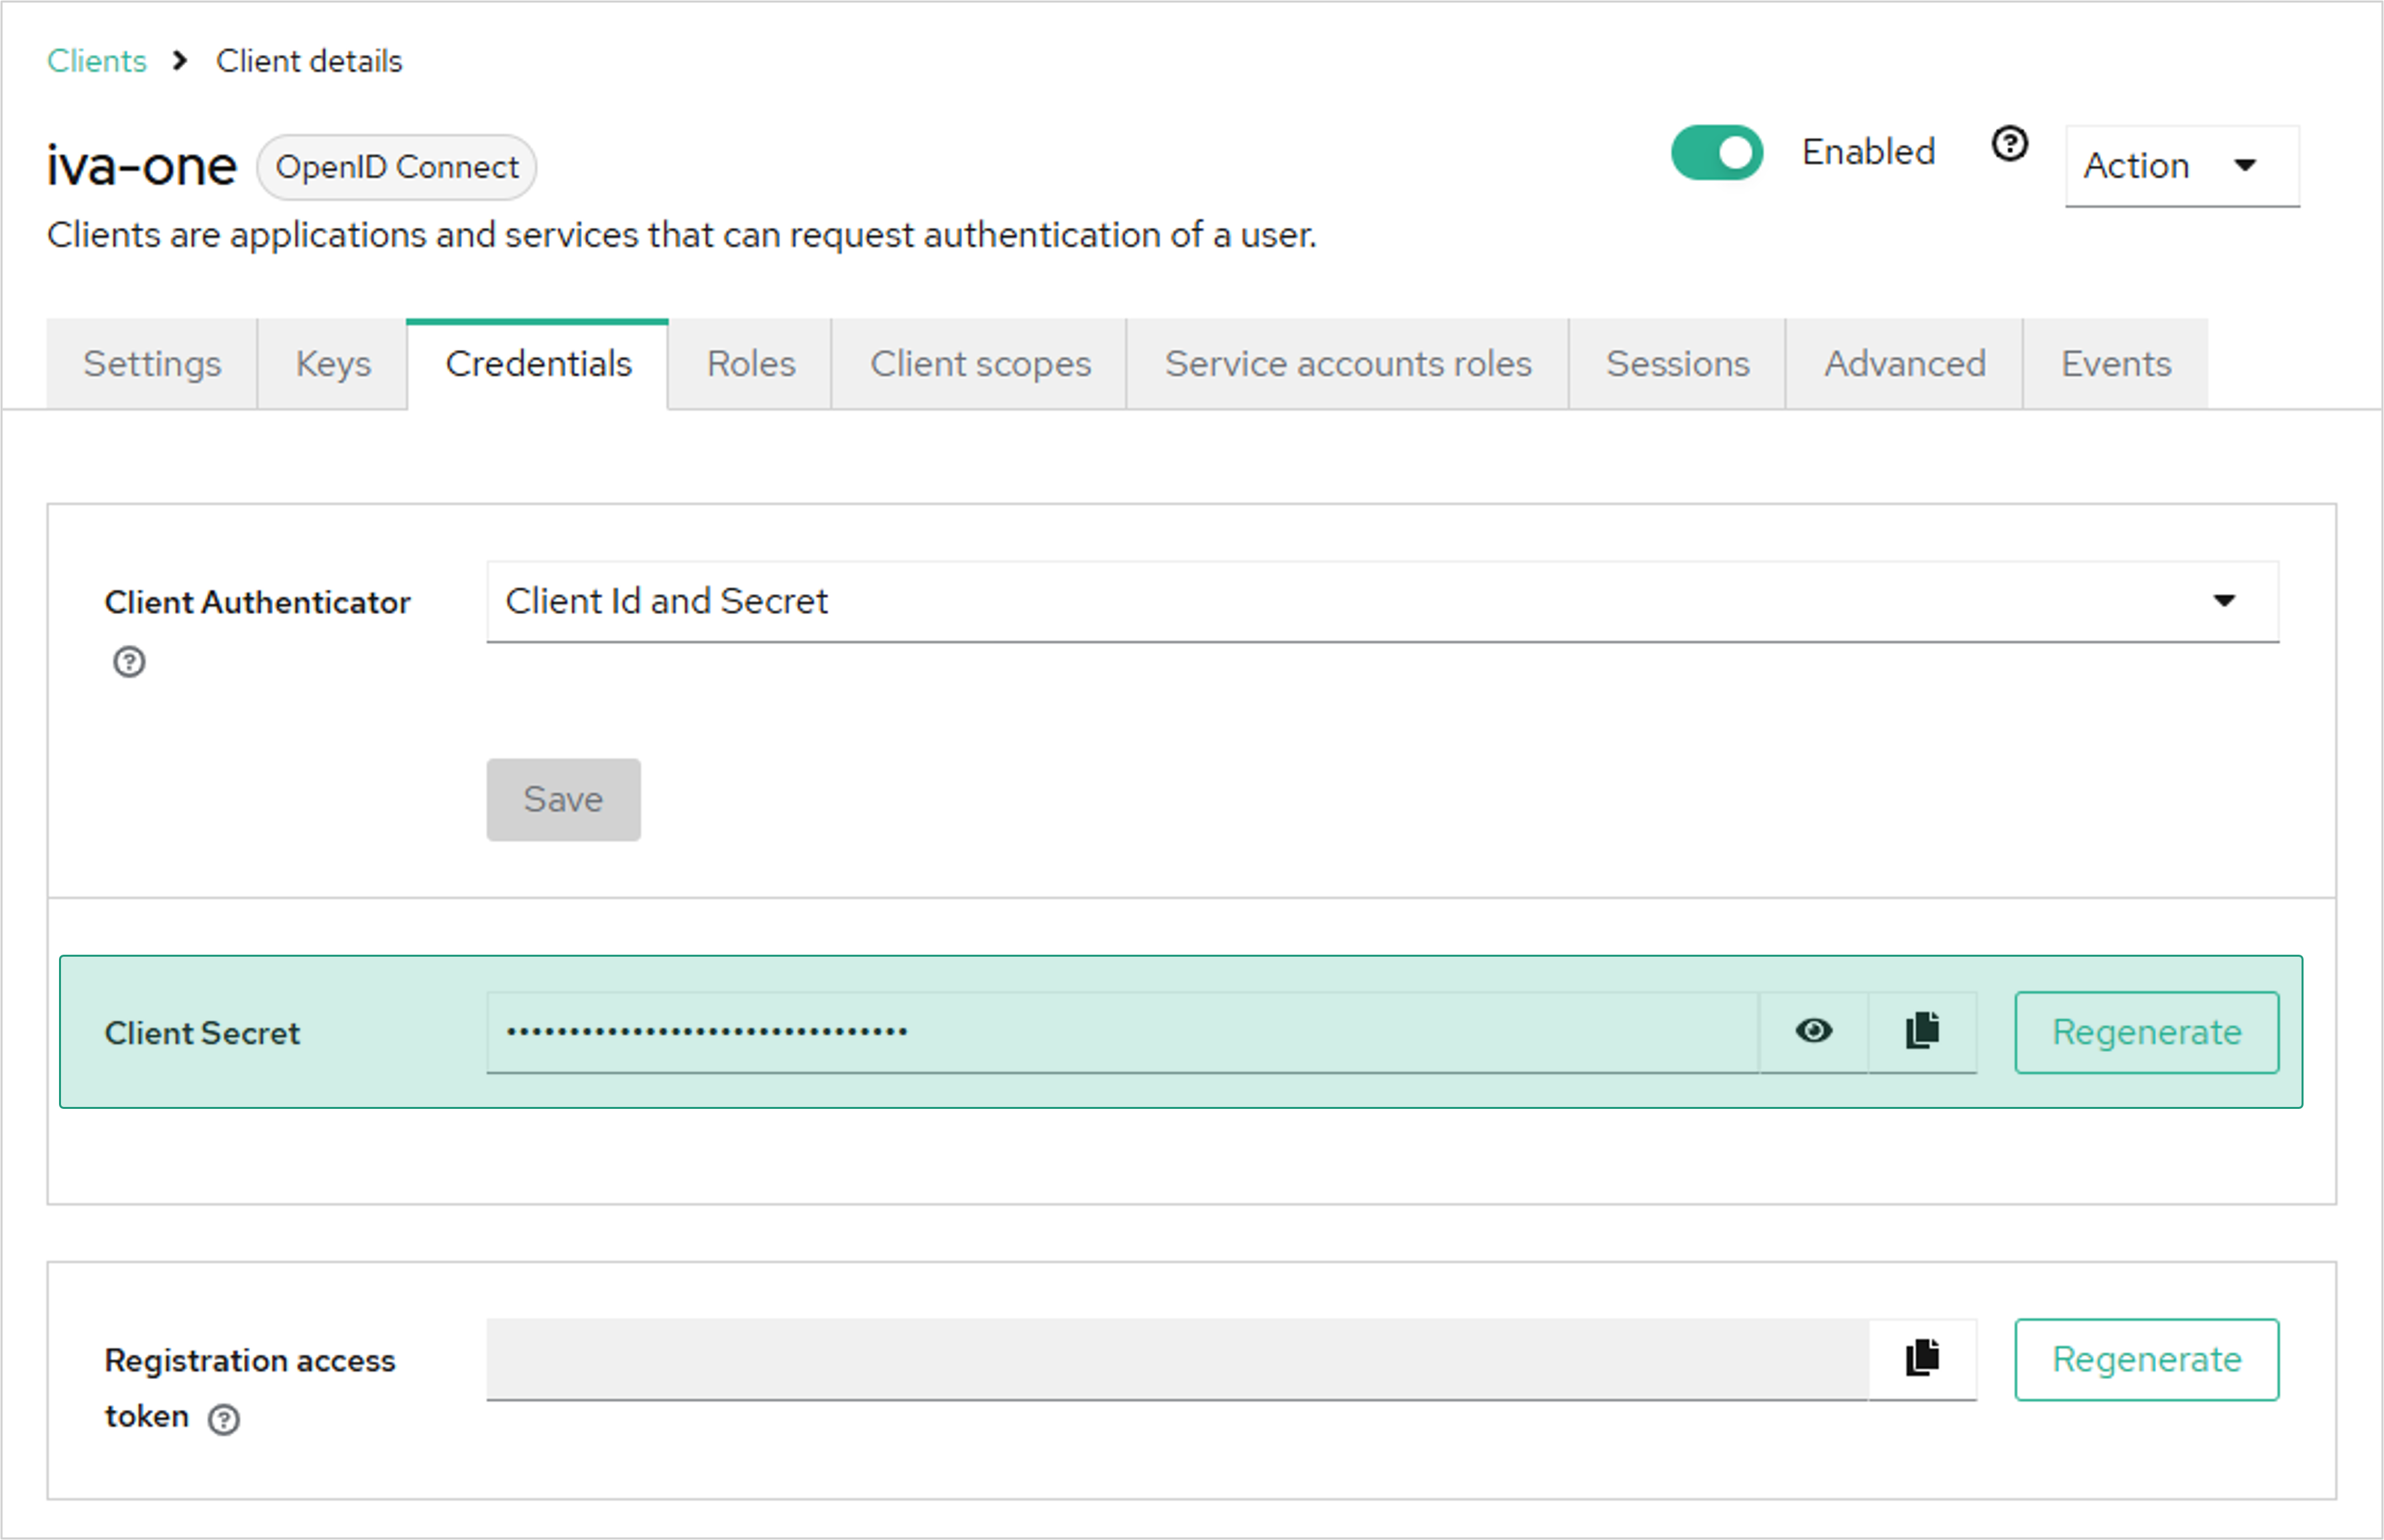Viewport: 2384px width, 1540px height.
Task: Open Service accounts roles tab
Action: click(x=1347, y=364)
